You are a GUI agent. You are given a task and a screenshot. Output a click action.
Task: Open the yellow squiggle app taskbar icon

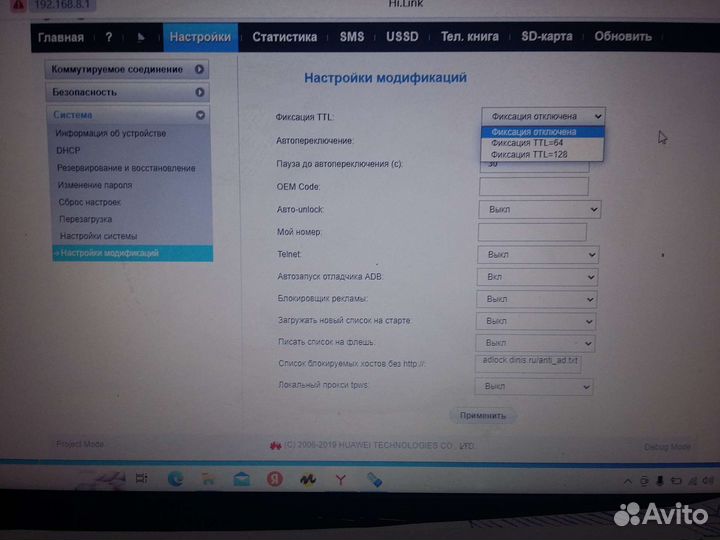coord(308,480)
